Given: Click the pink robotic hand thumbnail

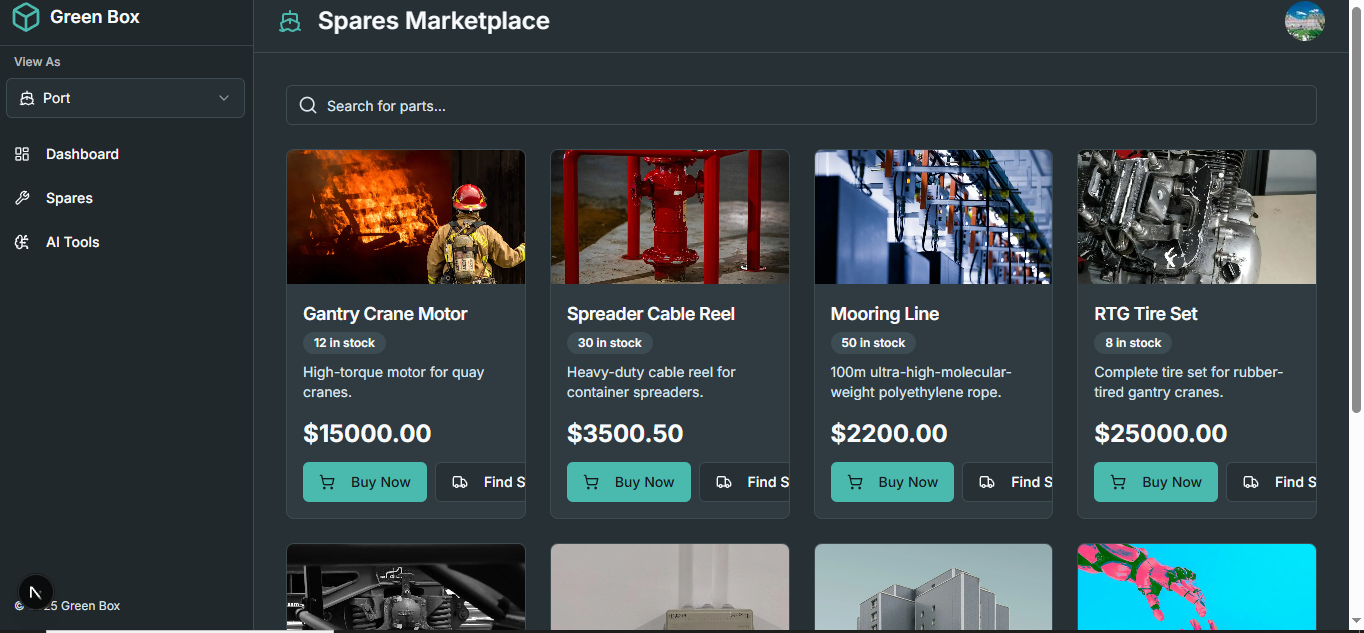Looking at the screenshot, I should coord(1197,587).
